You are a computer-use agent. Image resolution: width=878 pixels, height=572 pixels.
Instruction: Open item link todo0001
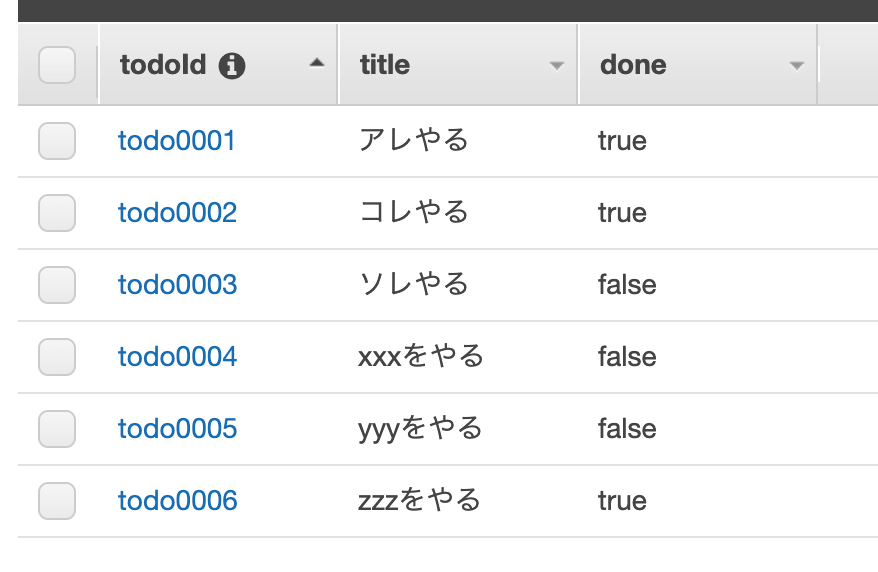tap(176, 140)
